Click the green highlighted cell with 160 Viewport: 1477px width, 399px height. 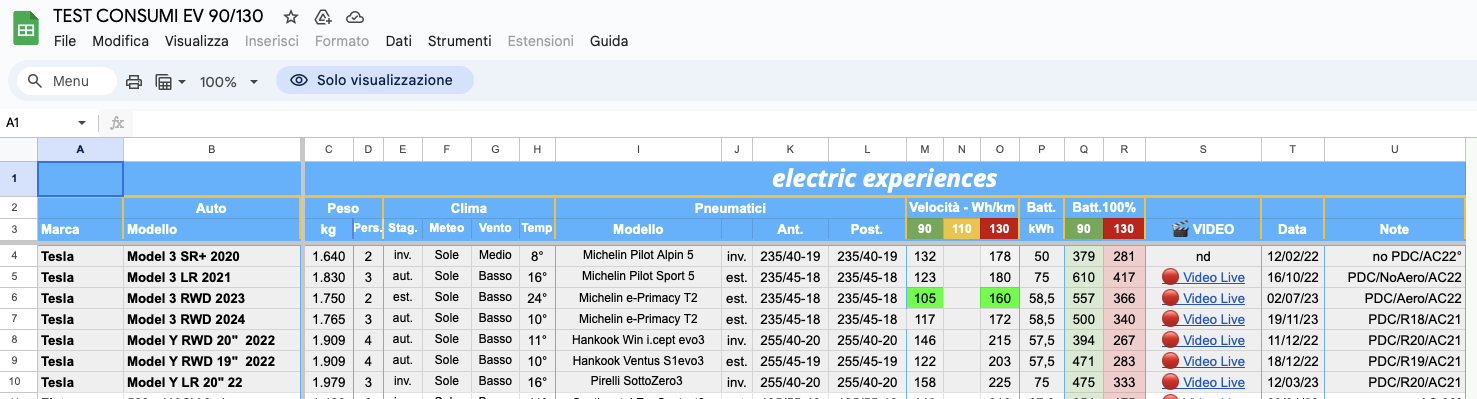(x=999, y=298)
